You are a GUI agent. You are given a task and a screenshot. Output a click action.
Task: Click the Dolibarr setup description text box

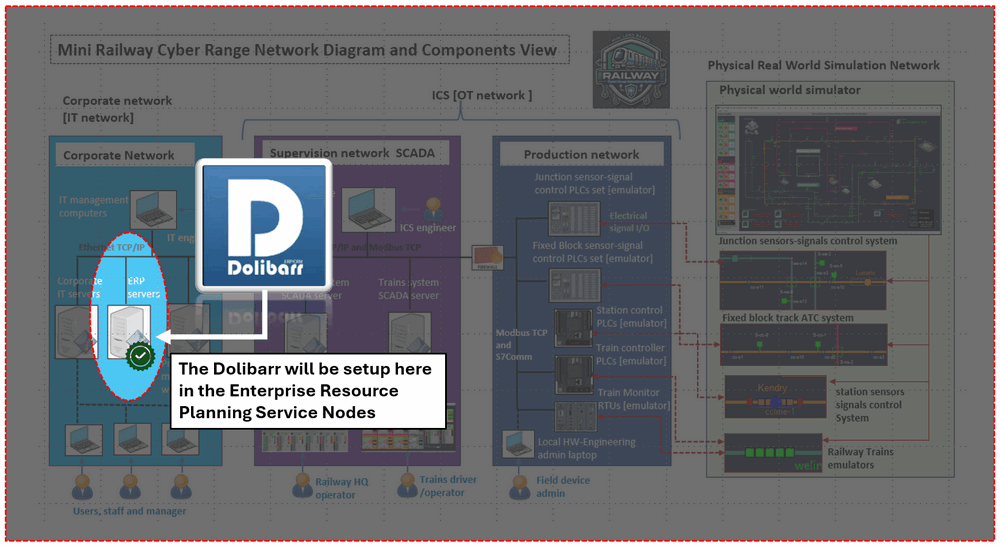[x=308, y=391]
